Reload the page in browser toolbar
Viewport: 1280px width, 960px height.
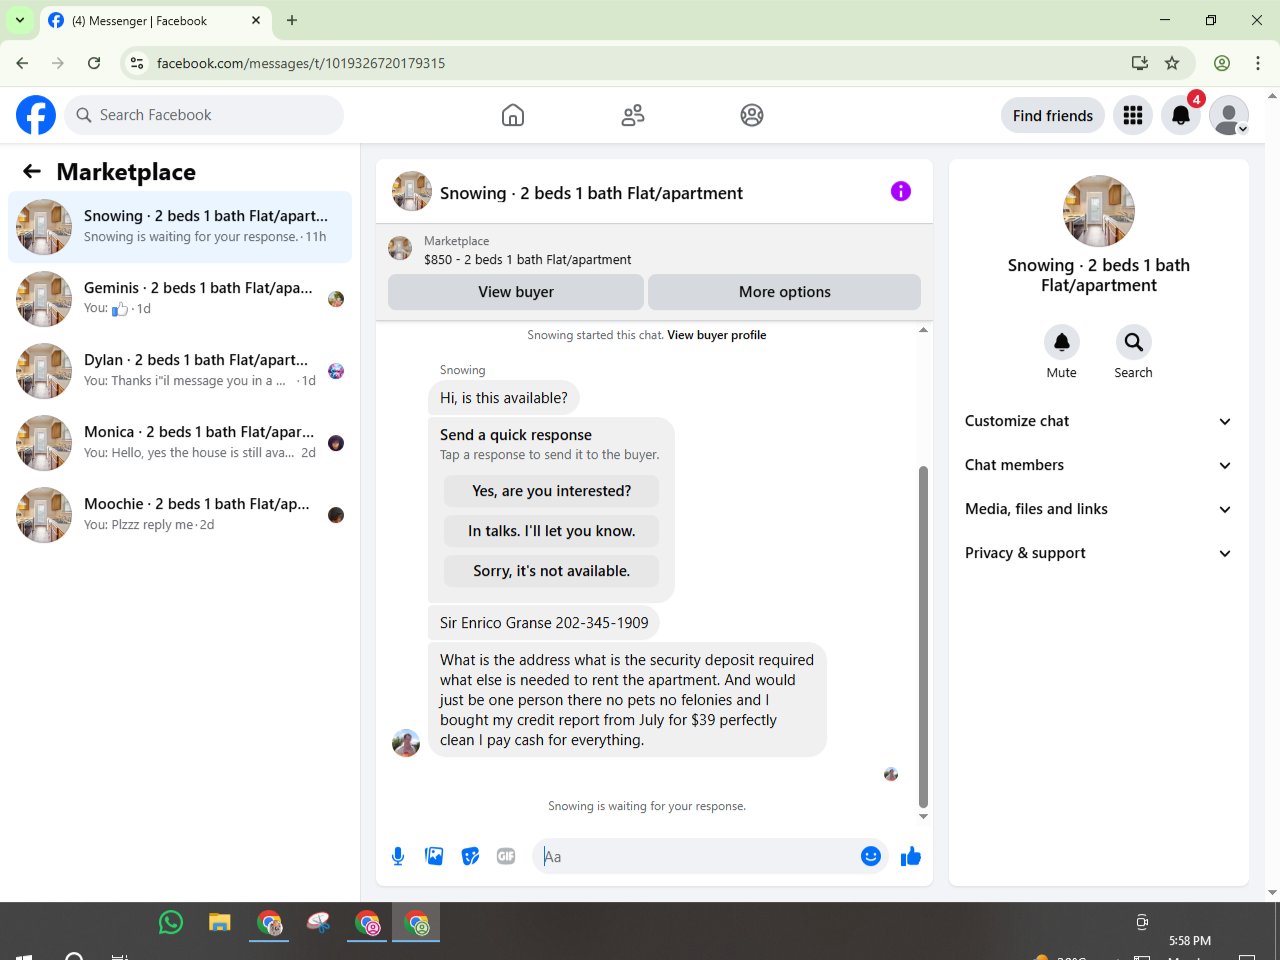pos(94,63)
